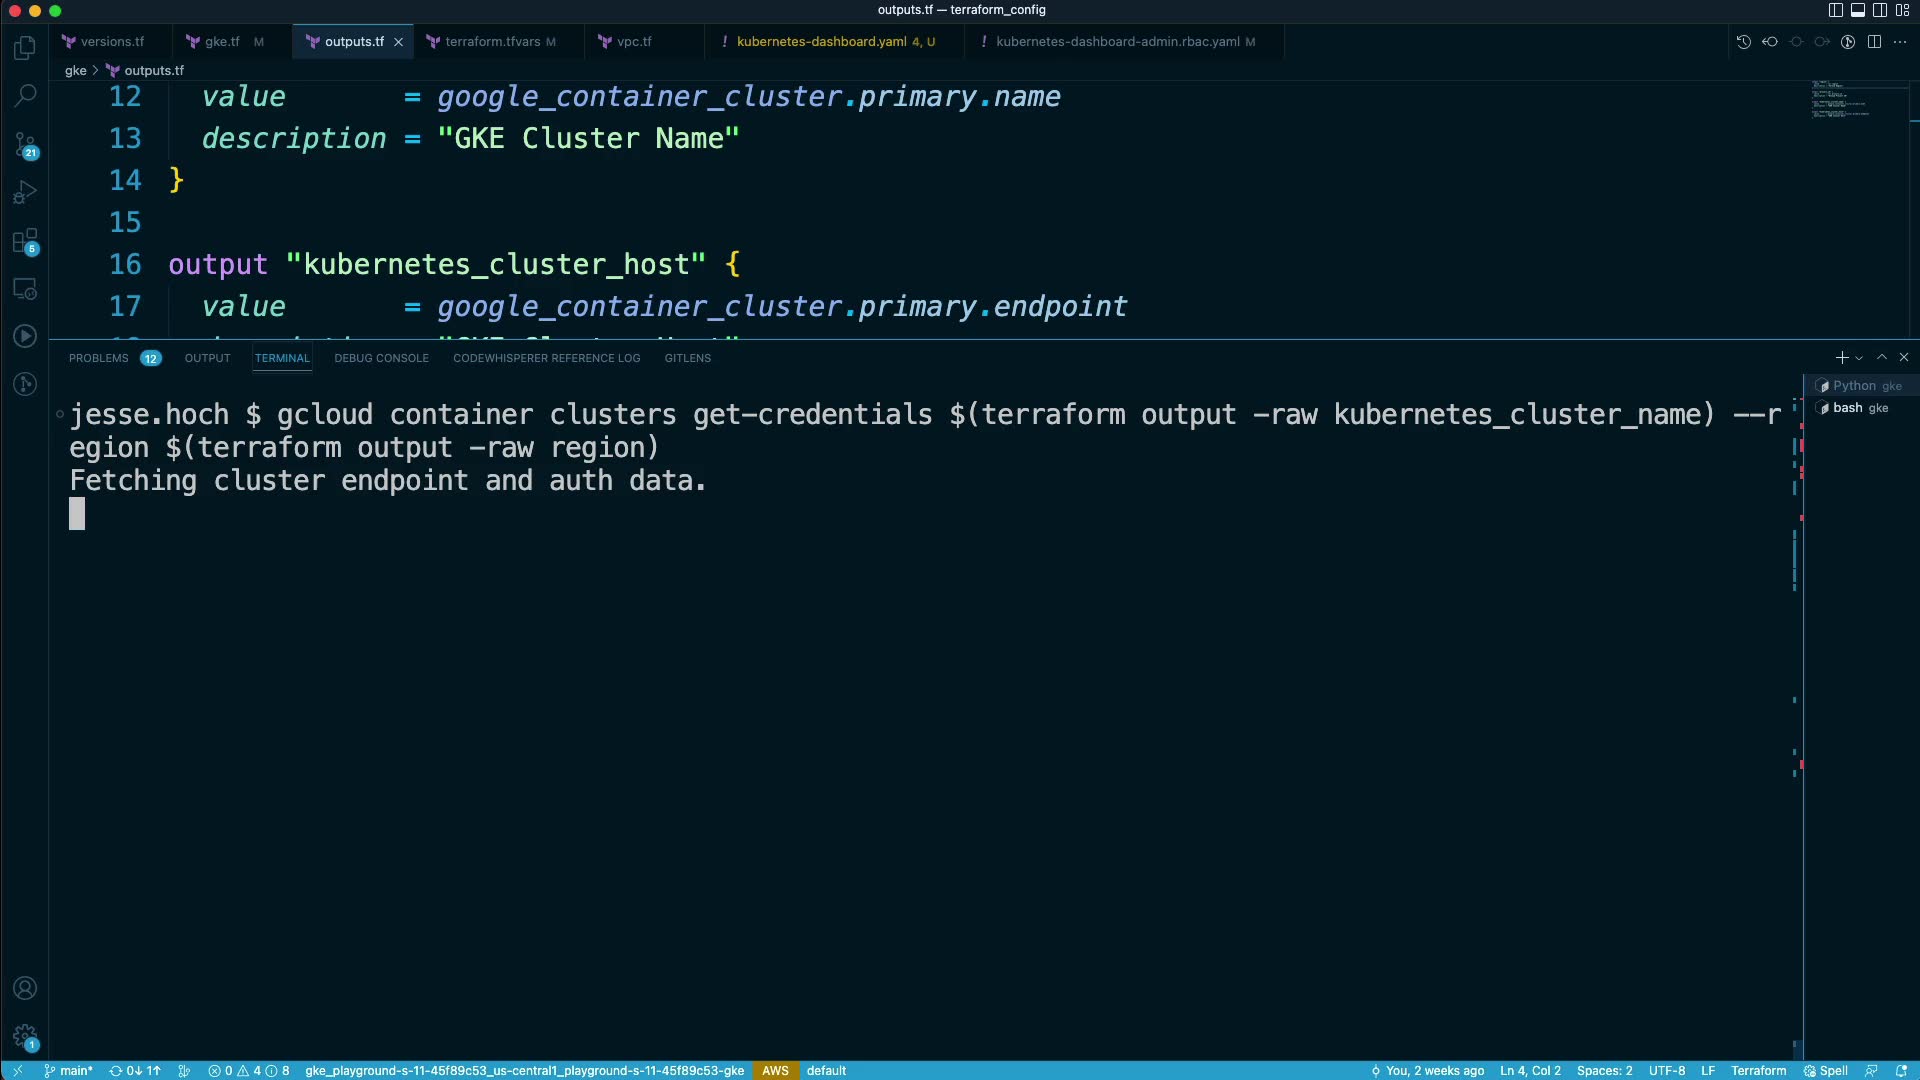Open the Run and Debug view
This screenshot has height=1080, width=1920.
pyautogui.click(x=25, y=192)
